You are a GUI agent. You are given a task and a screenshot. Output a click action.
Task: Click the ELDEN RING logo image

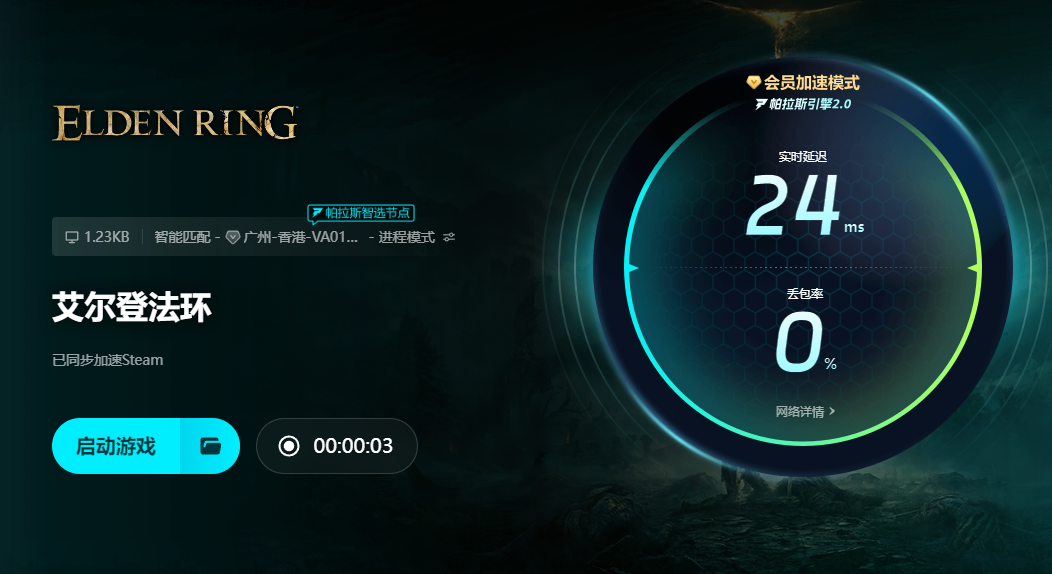(174, 123)
